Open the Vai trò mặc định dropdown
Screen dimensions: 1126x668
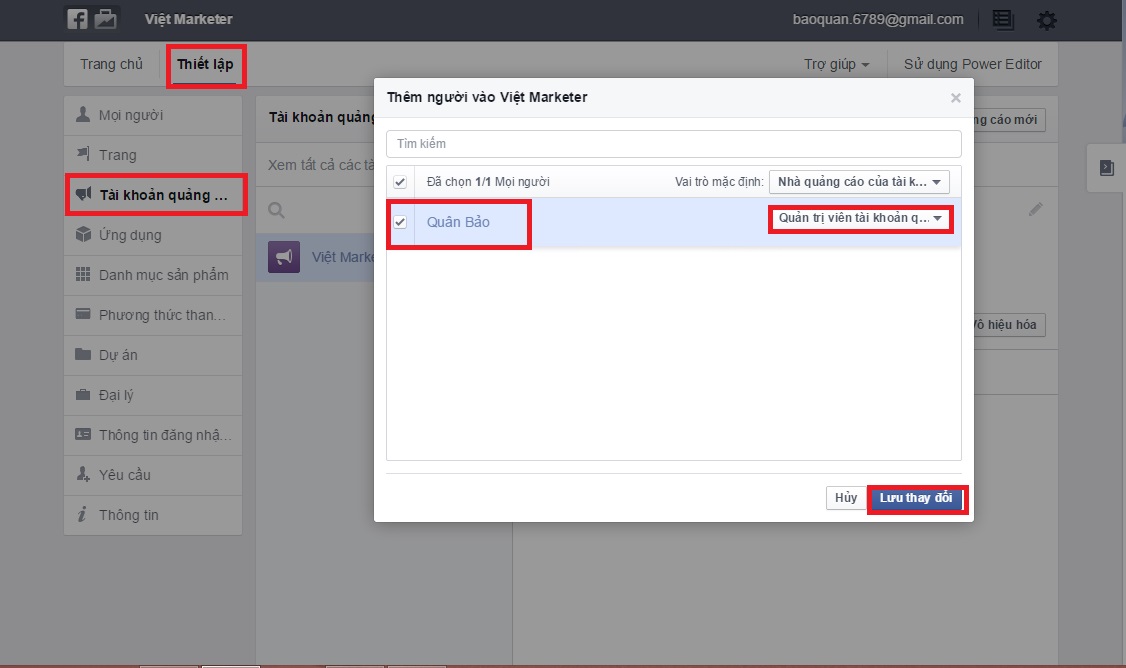(x=859, y=182)
